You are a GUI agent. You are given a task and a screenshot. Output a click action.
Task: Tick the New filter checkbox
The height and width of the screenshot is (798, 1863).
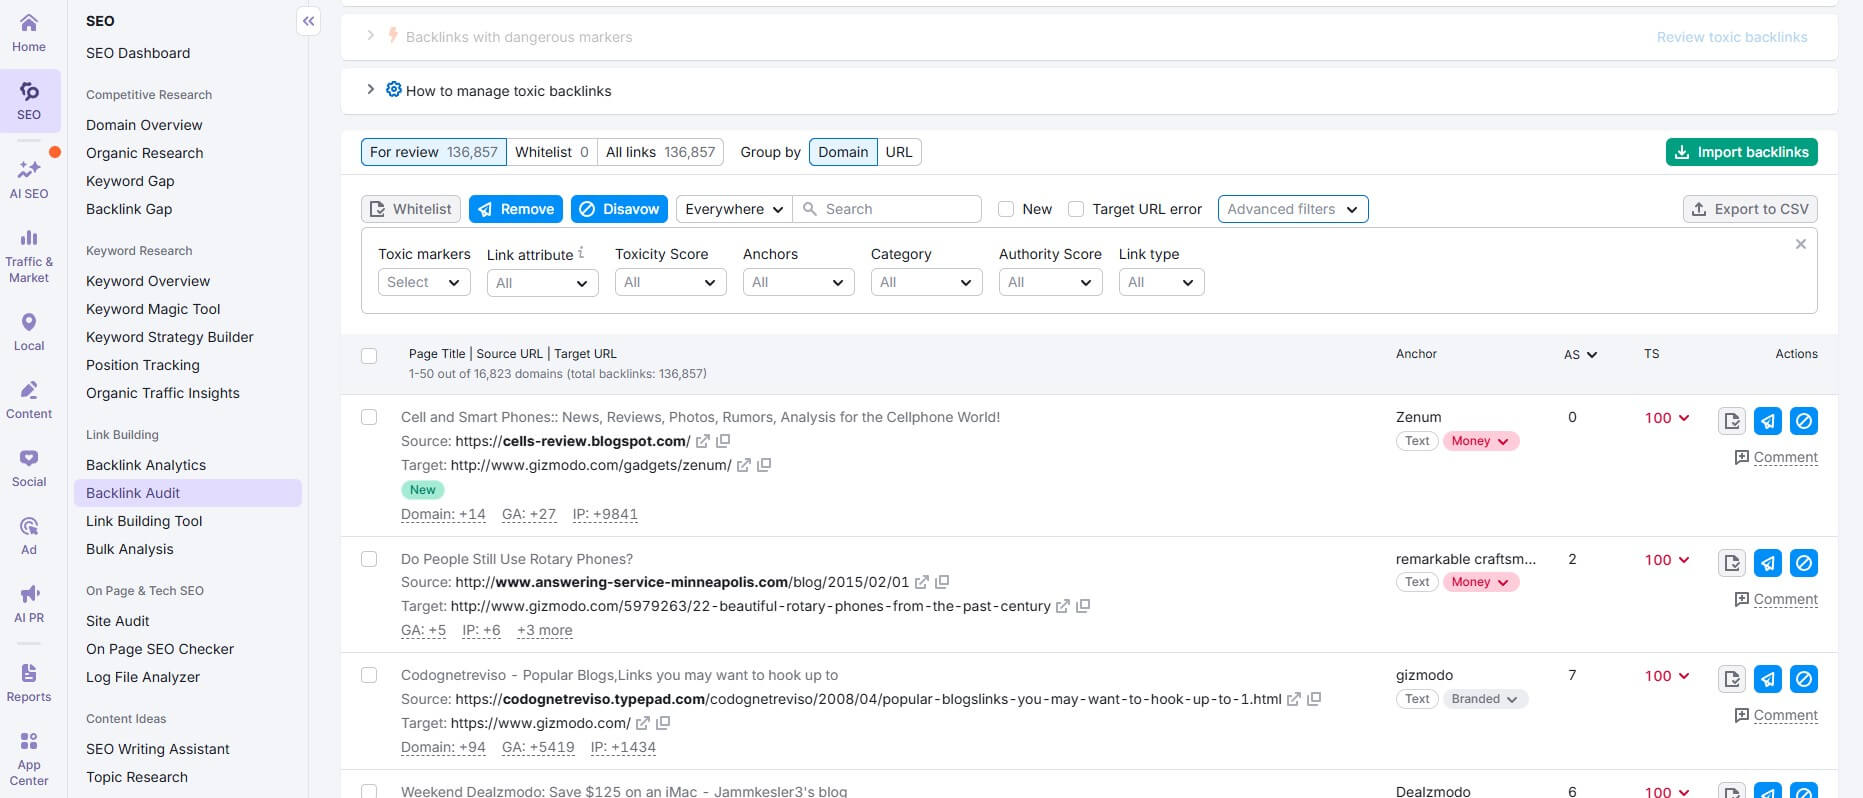click(1006, 209)
